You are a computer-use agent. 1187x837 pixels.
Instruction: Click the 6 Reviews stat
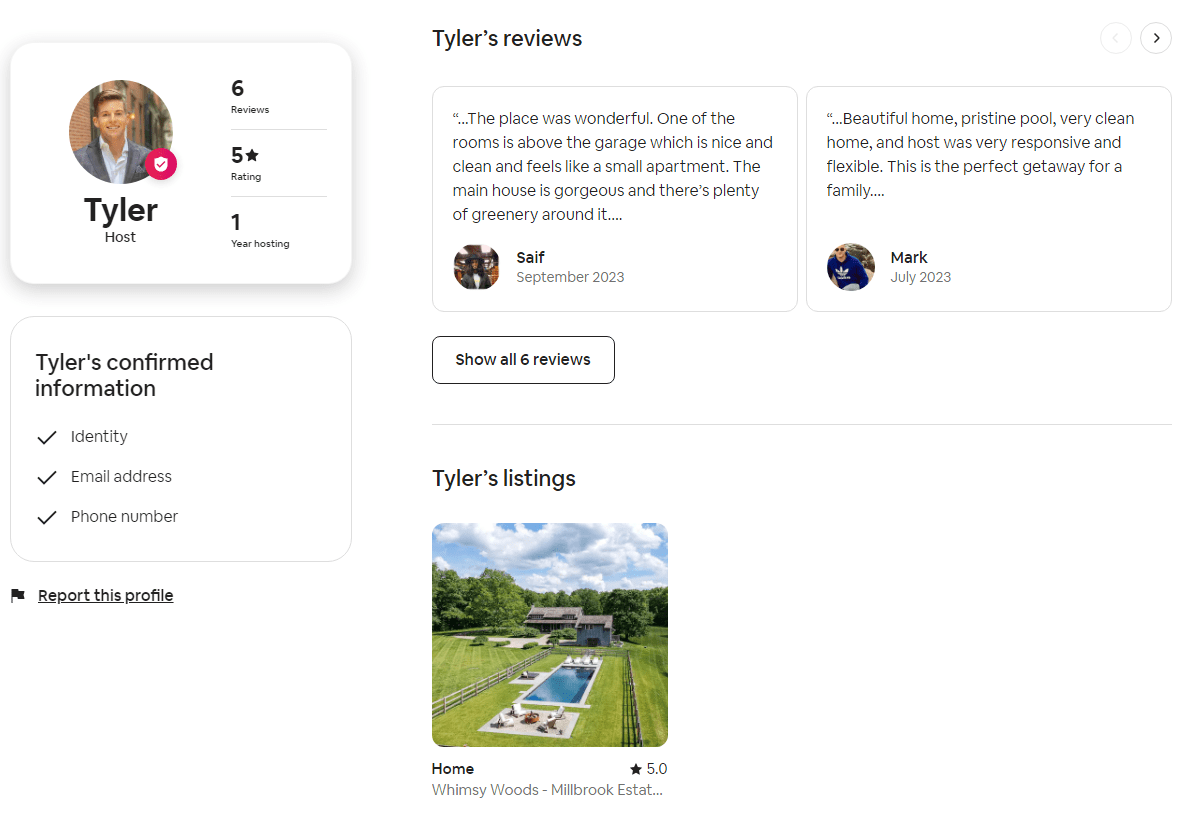[249, 96]
